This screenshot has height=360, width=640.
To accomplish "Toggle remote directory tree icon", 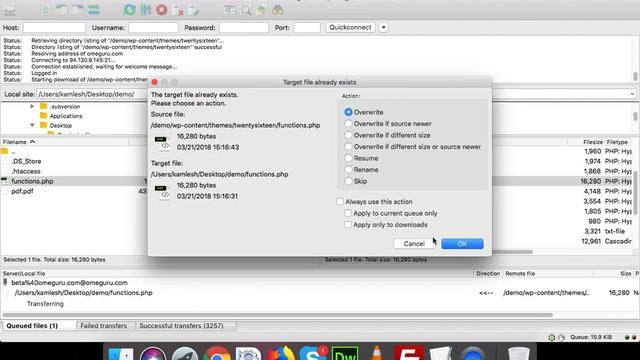I will pos(78,9).
